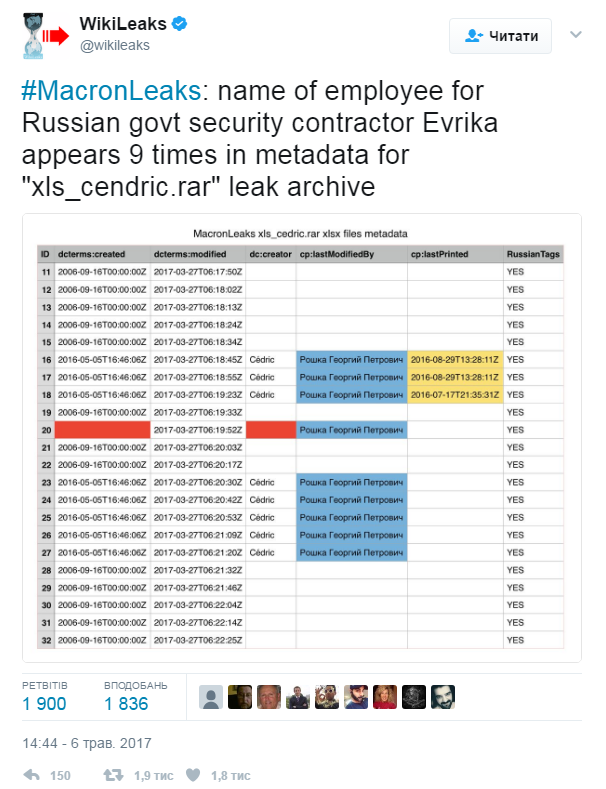
Task: Open the last liker's avatar
Action: tap(443, 697)
